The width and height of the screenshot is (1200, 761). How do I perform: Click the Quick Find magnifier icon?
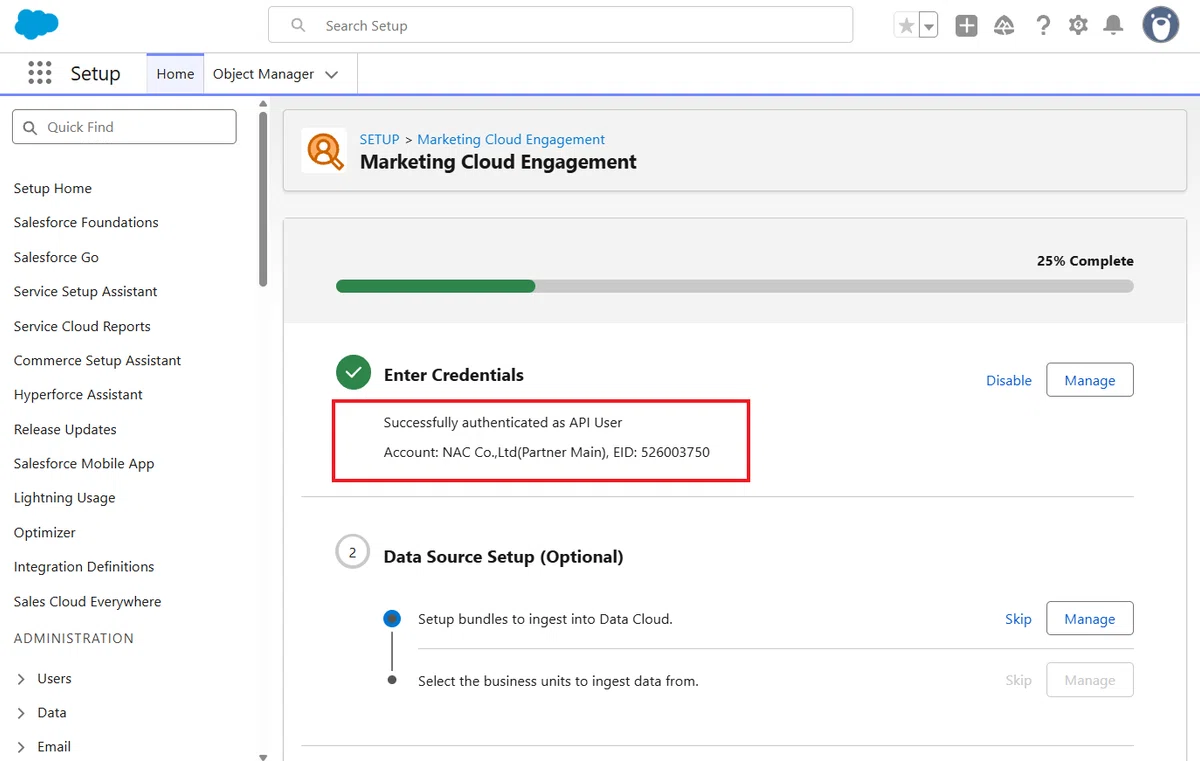tap(30, 127)
